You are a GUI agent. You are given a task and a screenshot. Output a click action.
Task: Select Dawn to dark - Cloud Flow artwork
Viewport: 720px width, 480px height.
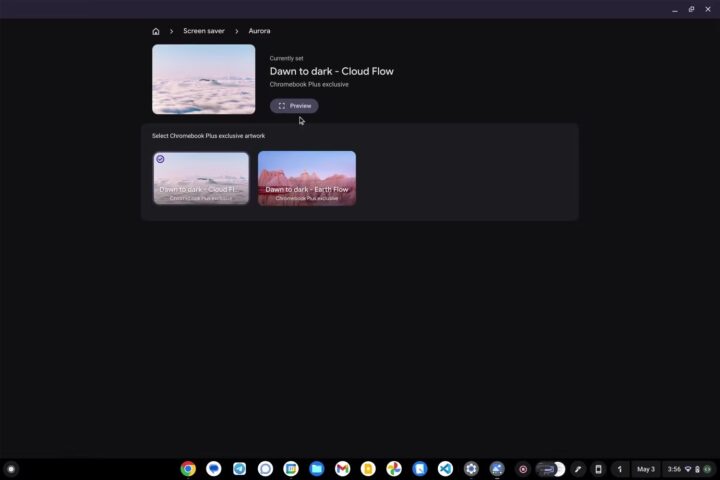pos(201,178)
